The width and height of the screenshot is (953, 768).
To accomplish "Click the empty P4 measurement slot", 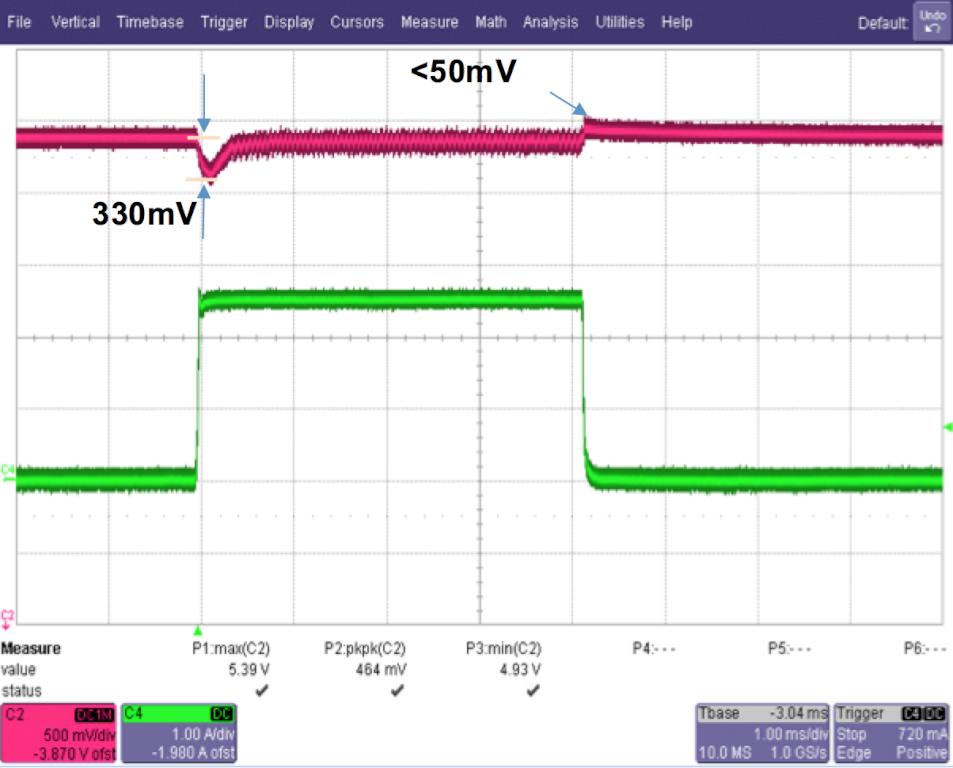I will pos(653,648).
